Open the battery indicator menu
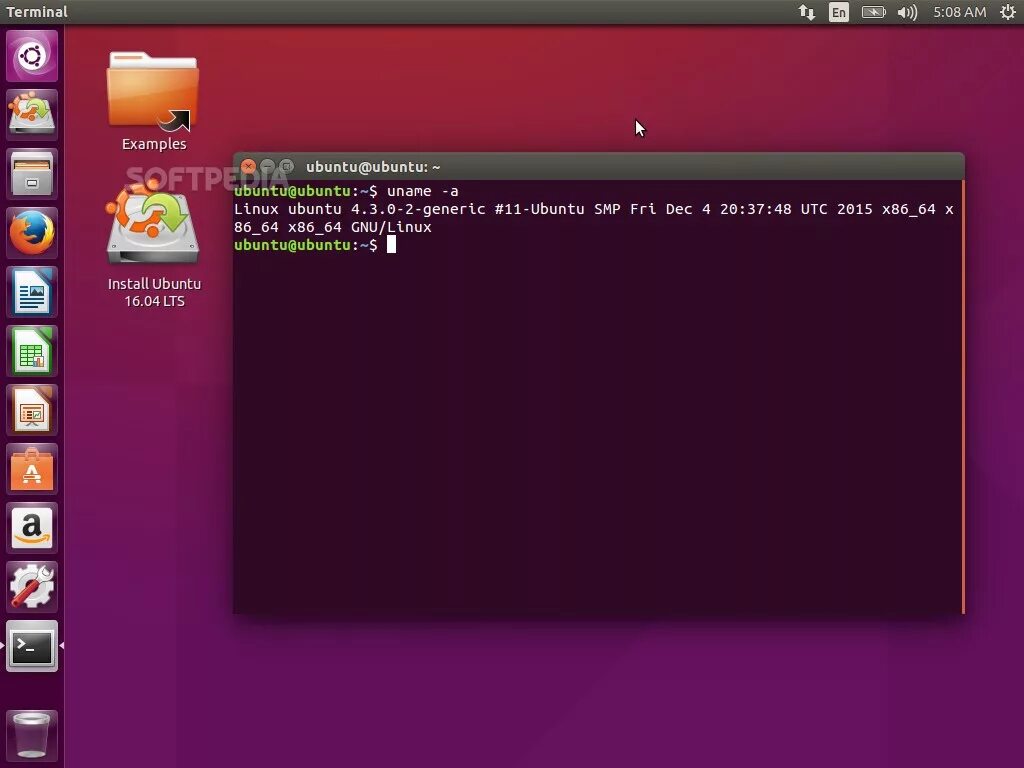1024x768 pixels. pos(873,12)
